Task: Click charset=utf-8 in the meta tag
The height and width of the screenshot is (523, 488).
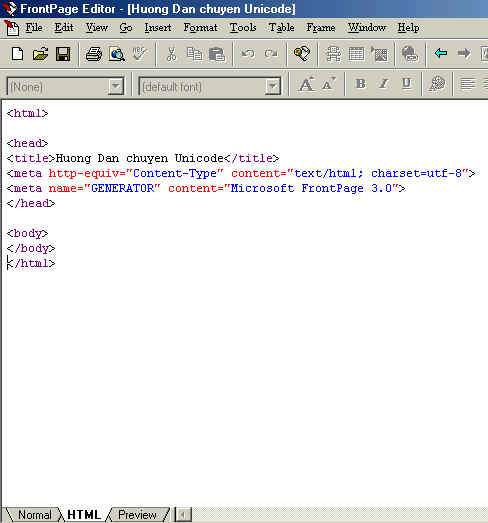Action: pos(416,173)
